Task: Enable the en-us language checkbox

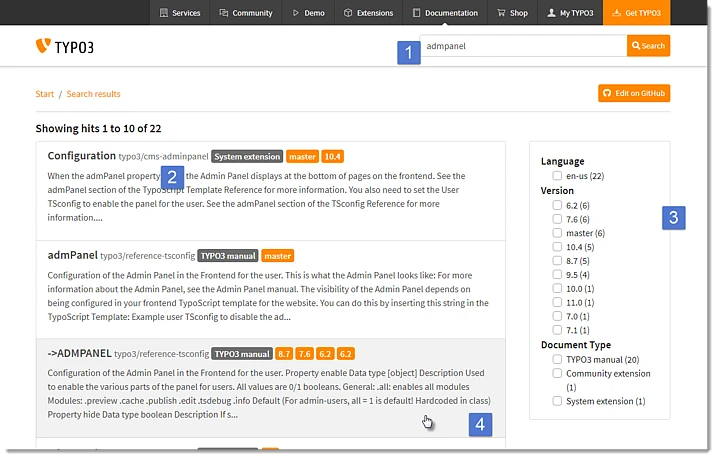Action: tap(557, 176)
